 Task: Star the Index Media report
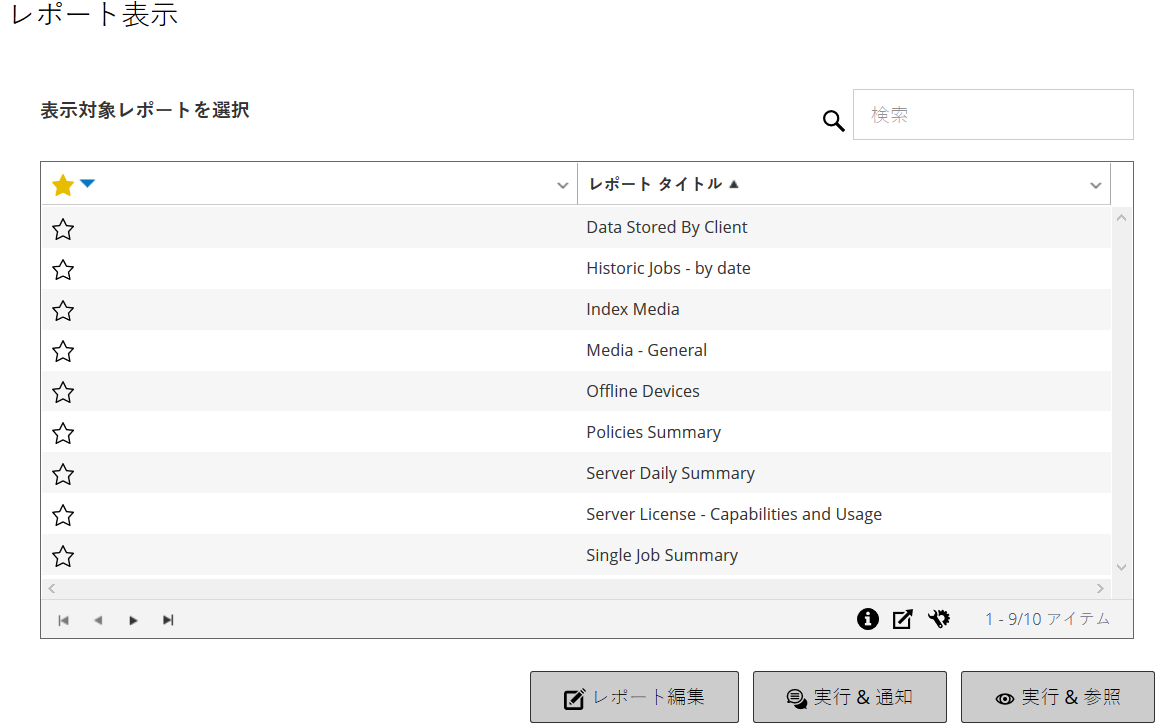pyautogui.click(x=63, y=311)
